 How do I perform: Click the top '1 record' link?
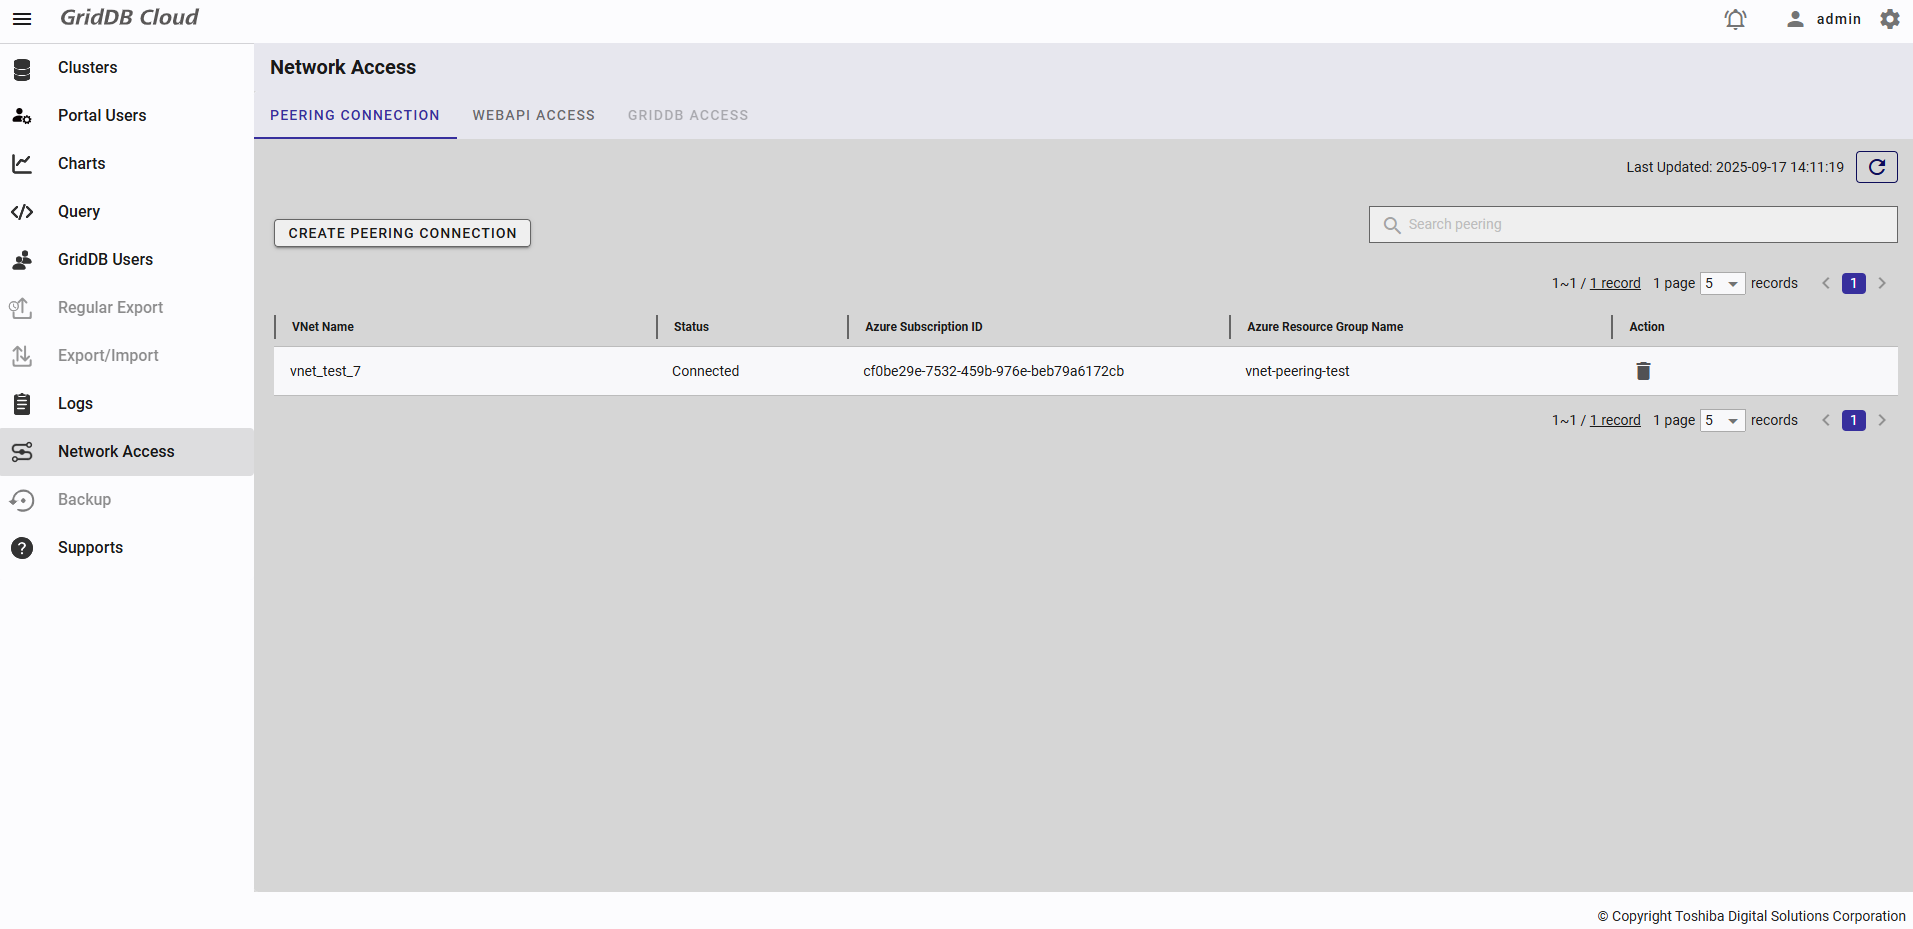pos(1615,284)
